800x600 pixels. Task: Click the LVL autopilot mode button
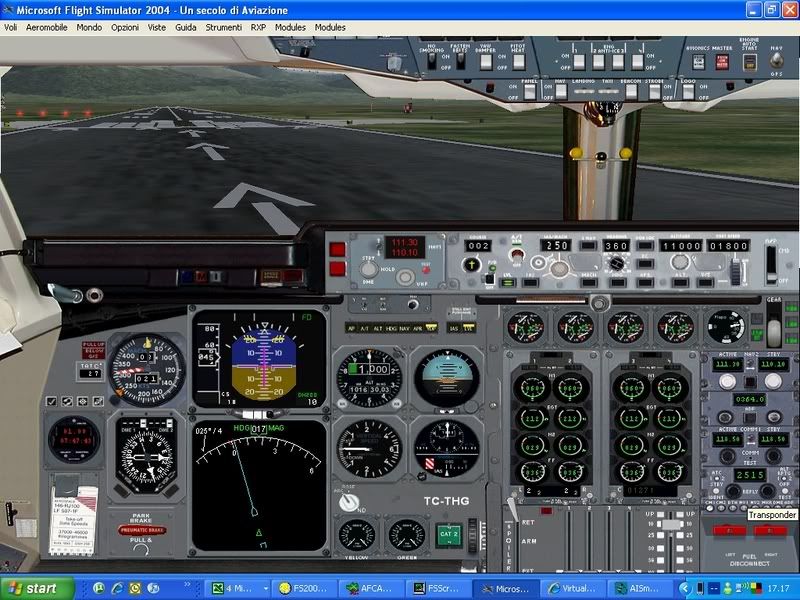pos(507,282)
